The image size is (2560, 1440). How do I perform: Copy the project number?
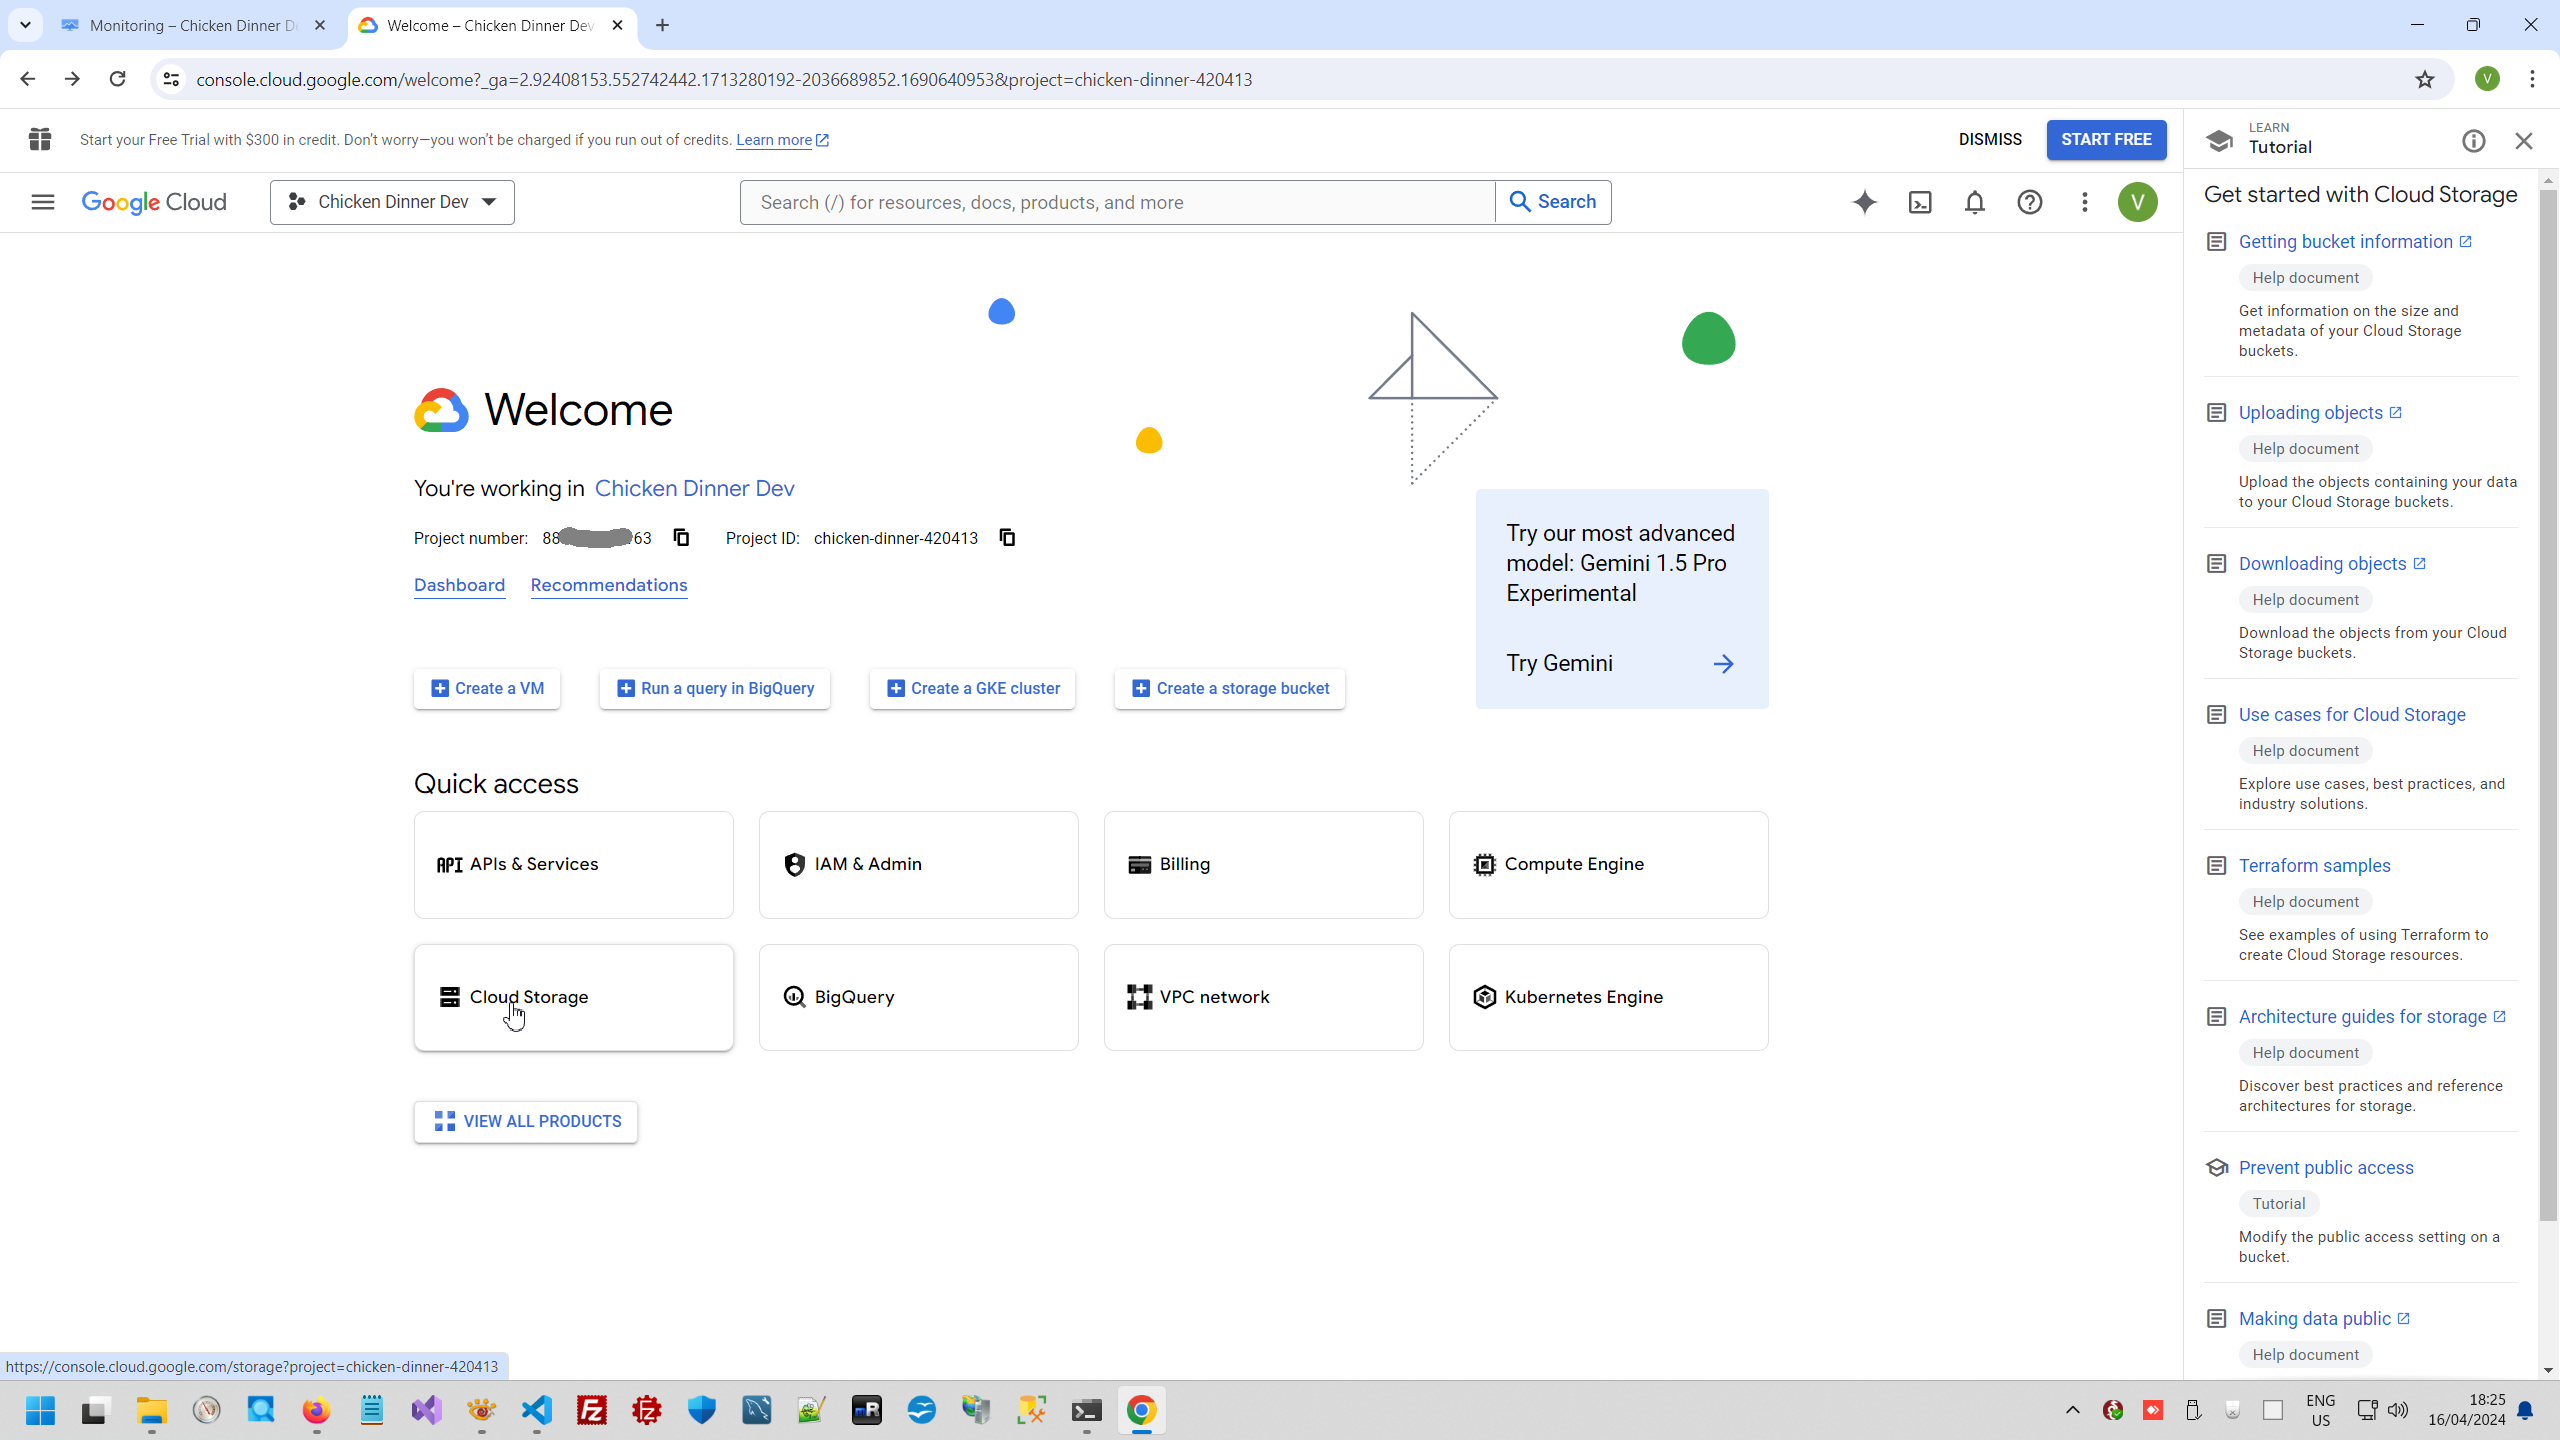pyautogui.click(x=681, y=538)
